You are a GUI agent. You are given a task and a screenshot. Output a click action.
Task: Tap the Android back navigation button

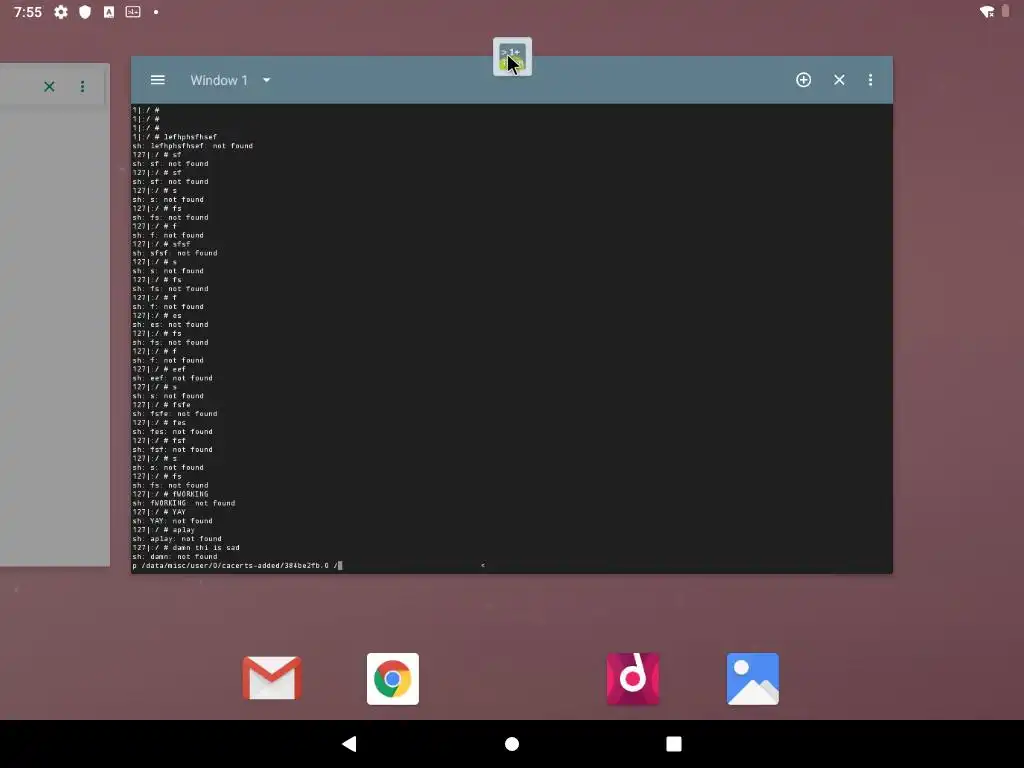pos(349,744)
